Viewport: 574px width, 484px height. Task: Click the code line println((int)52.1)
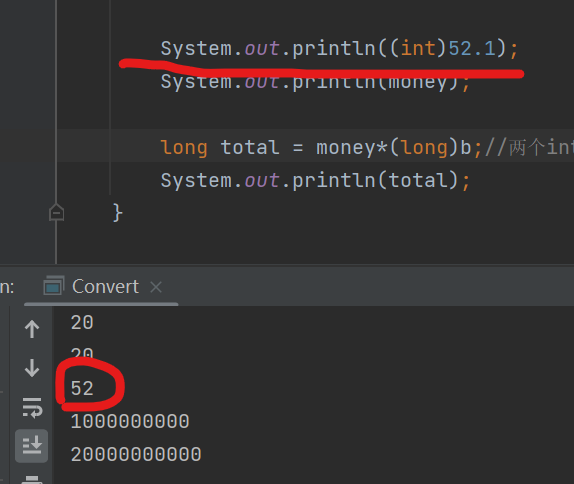click(x=339, y=49)
